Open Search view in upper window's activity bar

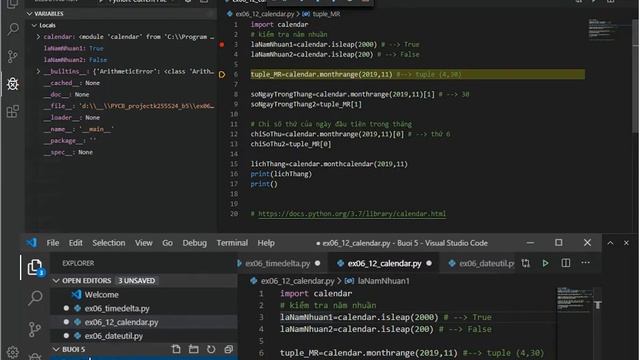coord(13,29)
